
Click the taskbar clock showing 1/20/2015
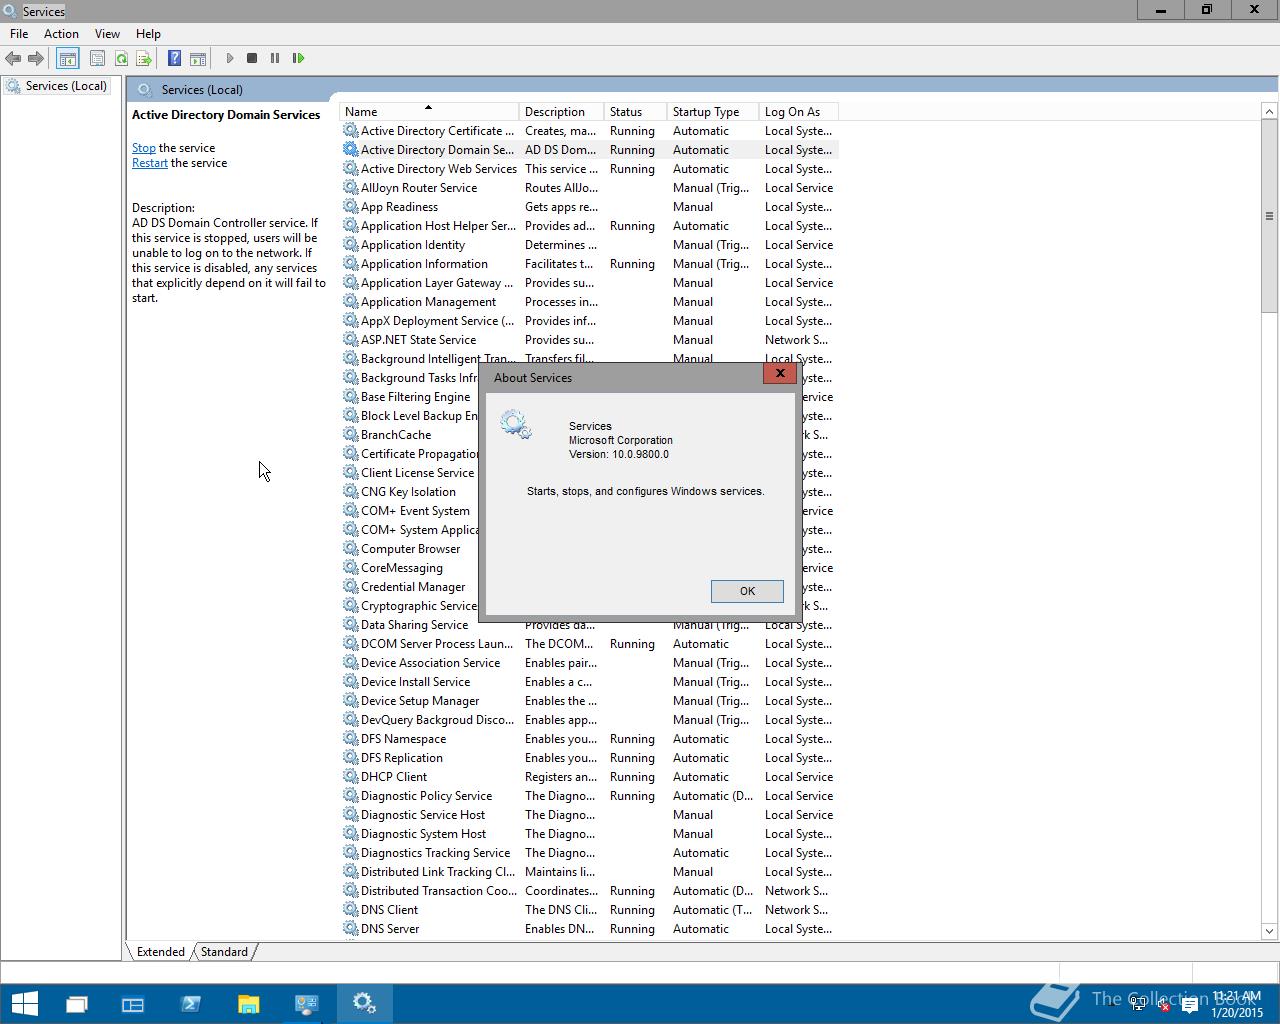click(x=1236, y=1005)
